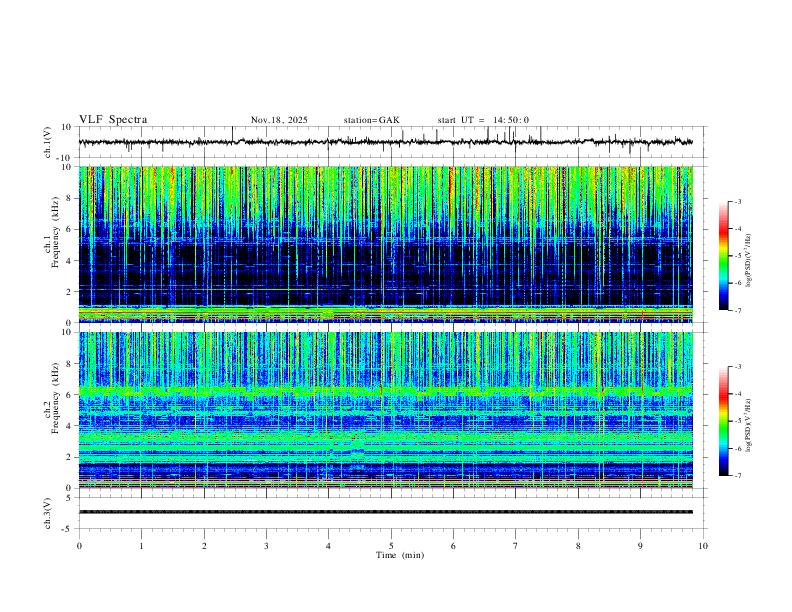Click the time axis tick label '10'
This screenshot has height=612, width=792.
[703, 546]
